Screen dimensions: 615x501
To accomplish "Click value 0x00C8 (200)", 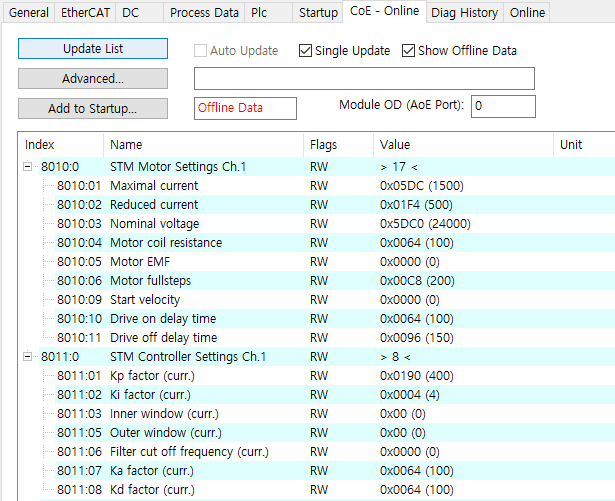I will 417,281.
